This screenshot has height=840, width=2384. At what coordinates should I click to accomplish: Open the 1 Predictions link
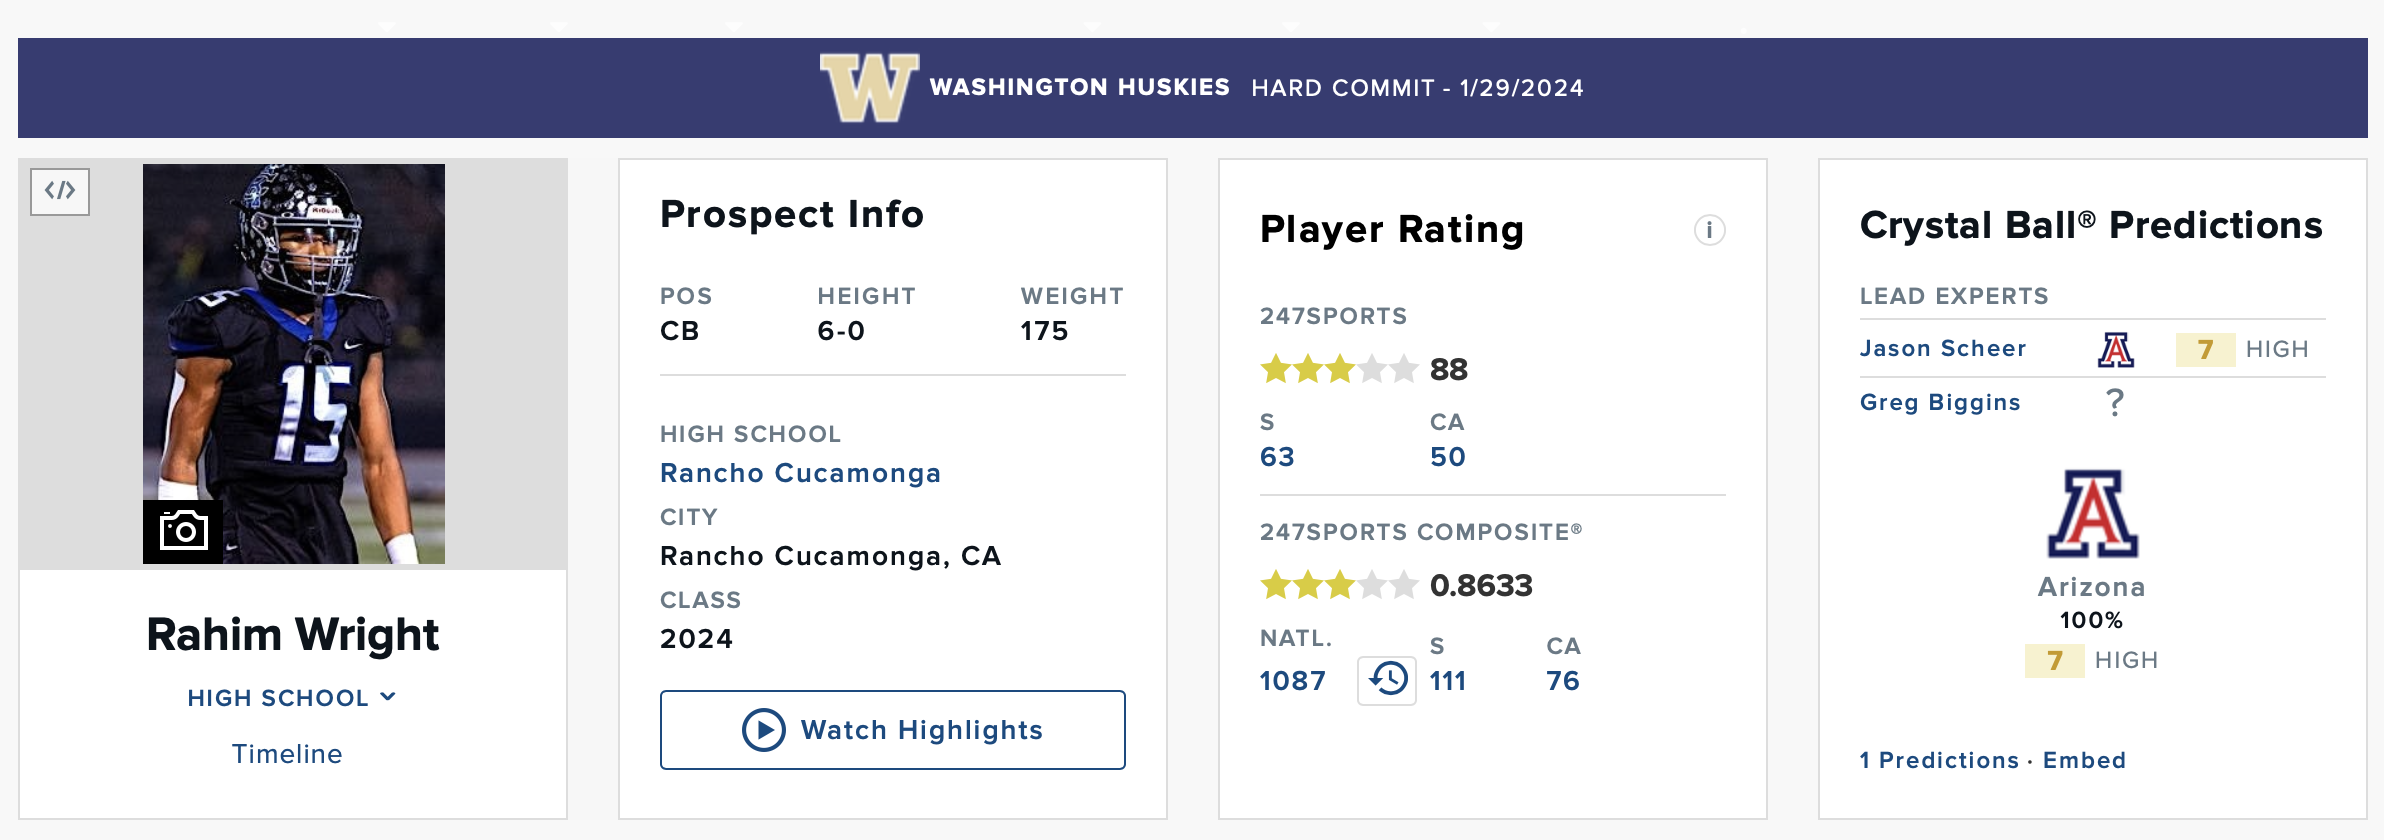pyautogui.click(x=1939, y=760)
